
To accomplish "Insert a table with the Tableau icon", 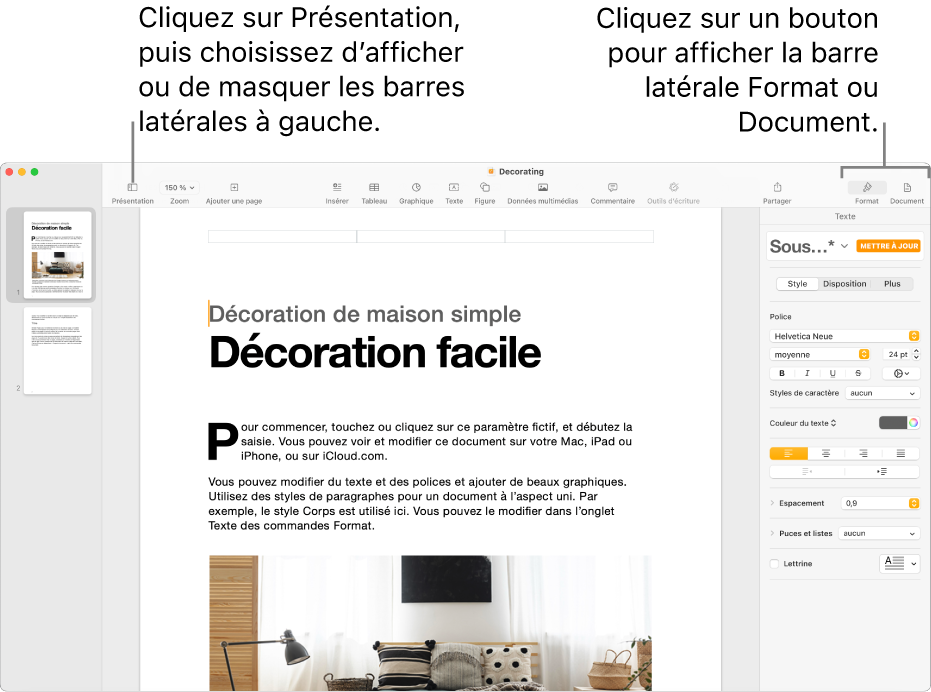I will [x=374, y=187].
